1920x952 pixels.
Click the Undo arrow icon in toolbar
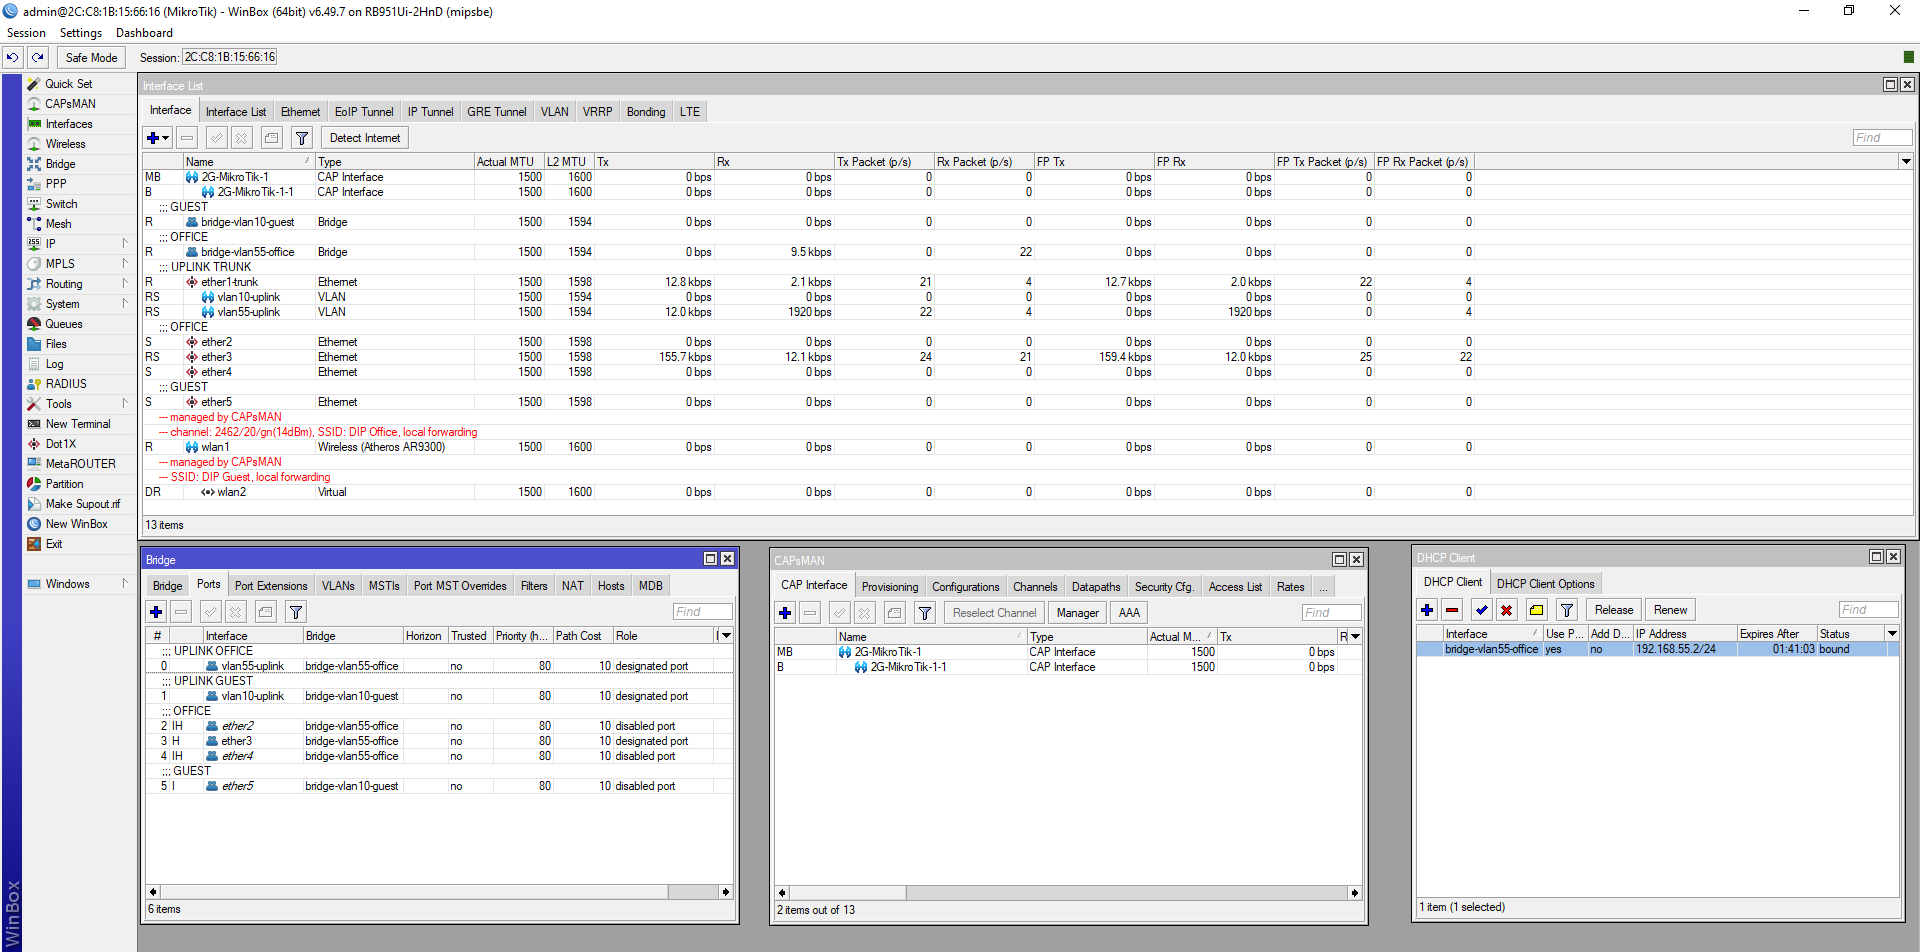[x=13, y=58]
